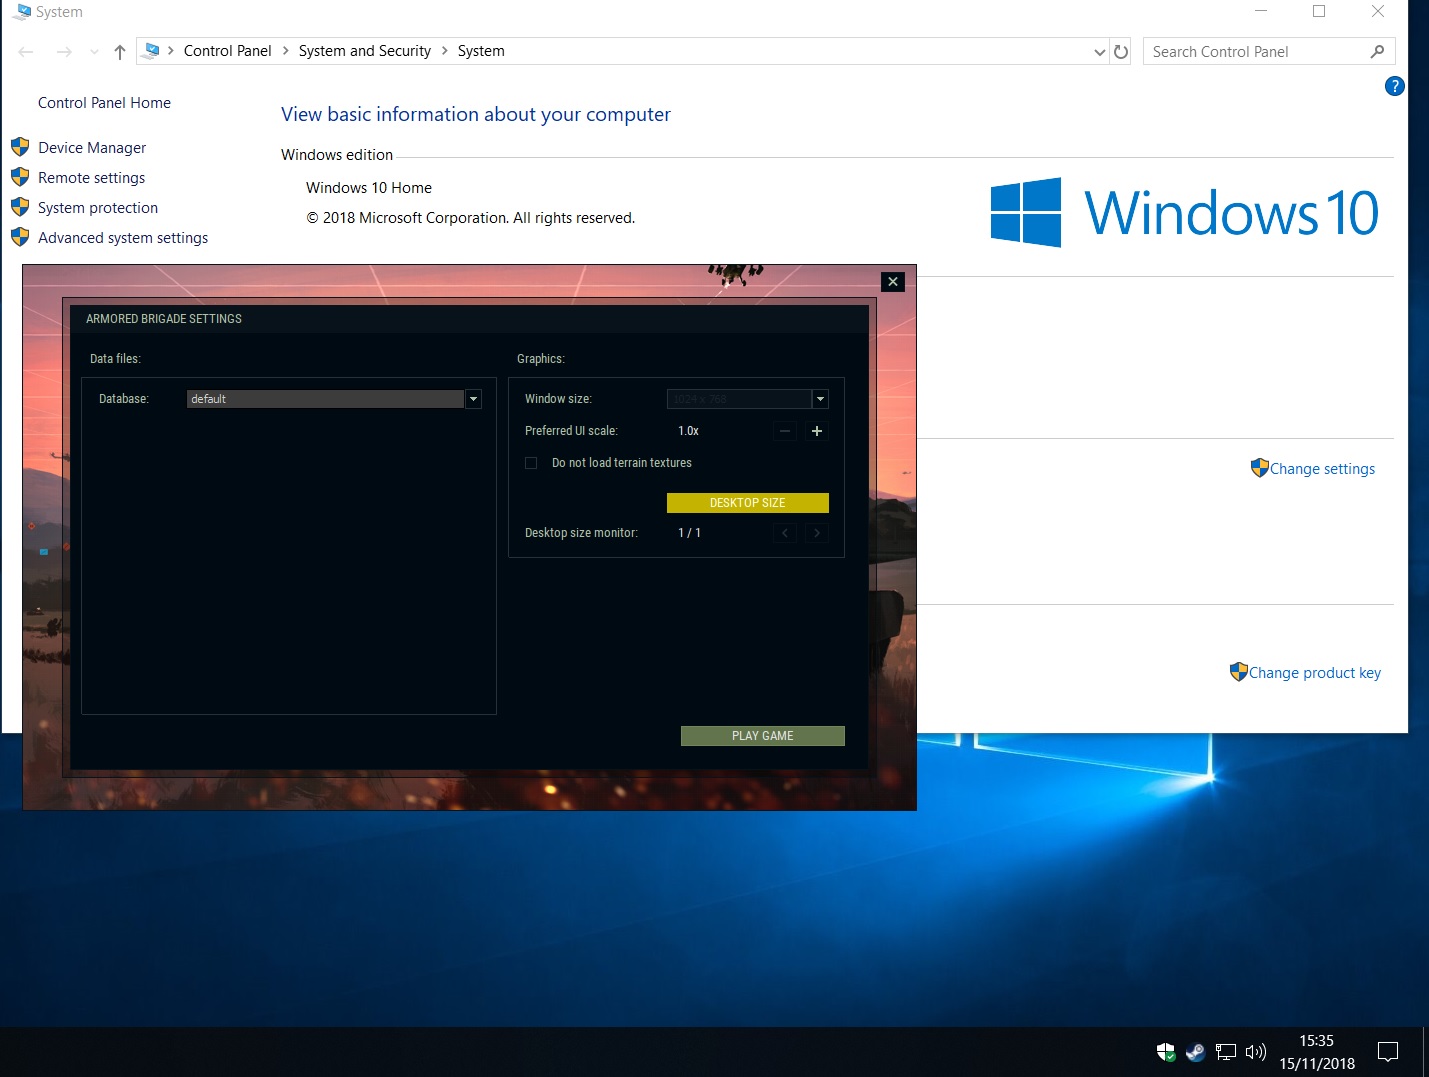Open Device Manager link
Viewport: 1429px width, 1077px height.
coord(92,148)
